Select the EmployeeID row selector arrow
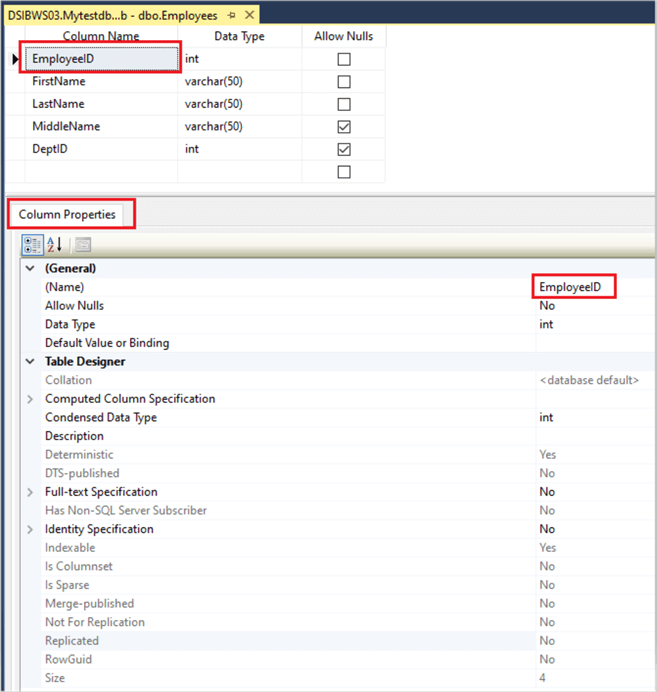This screenshot has width=657, height=692. pyautogui.click(x=14, y=60)
